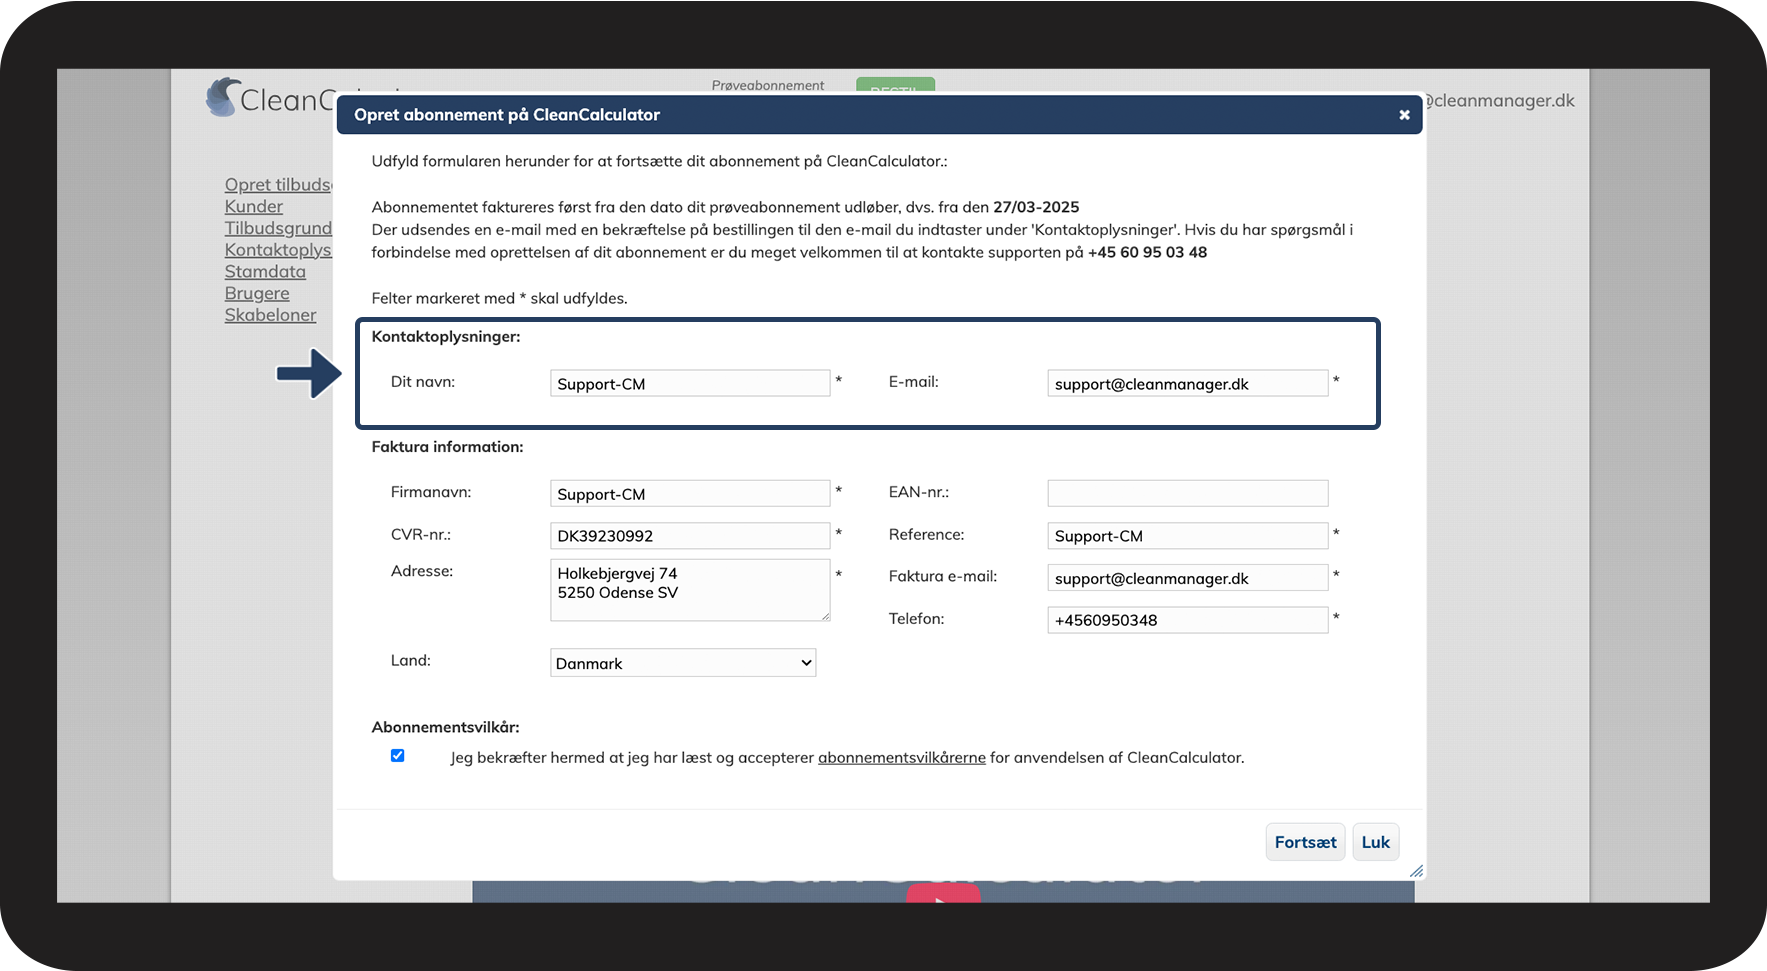The height and width of the screenshot is (971, 1767).
Task: Click the Land: field label
Action: coord(411,661)
